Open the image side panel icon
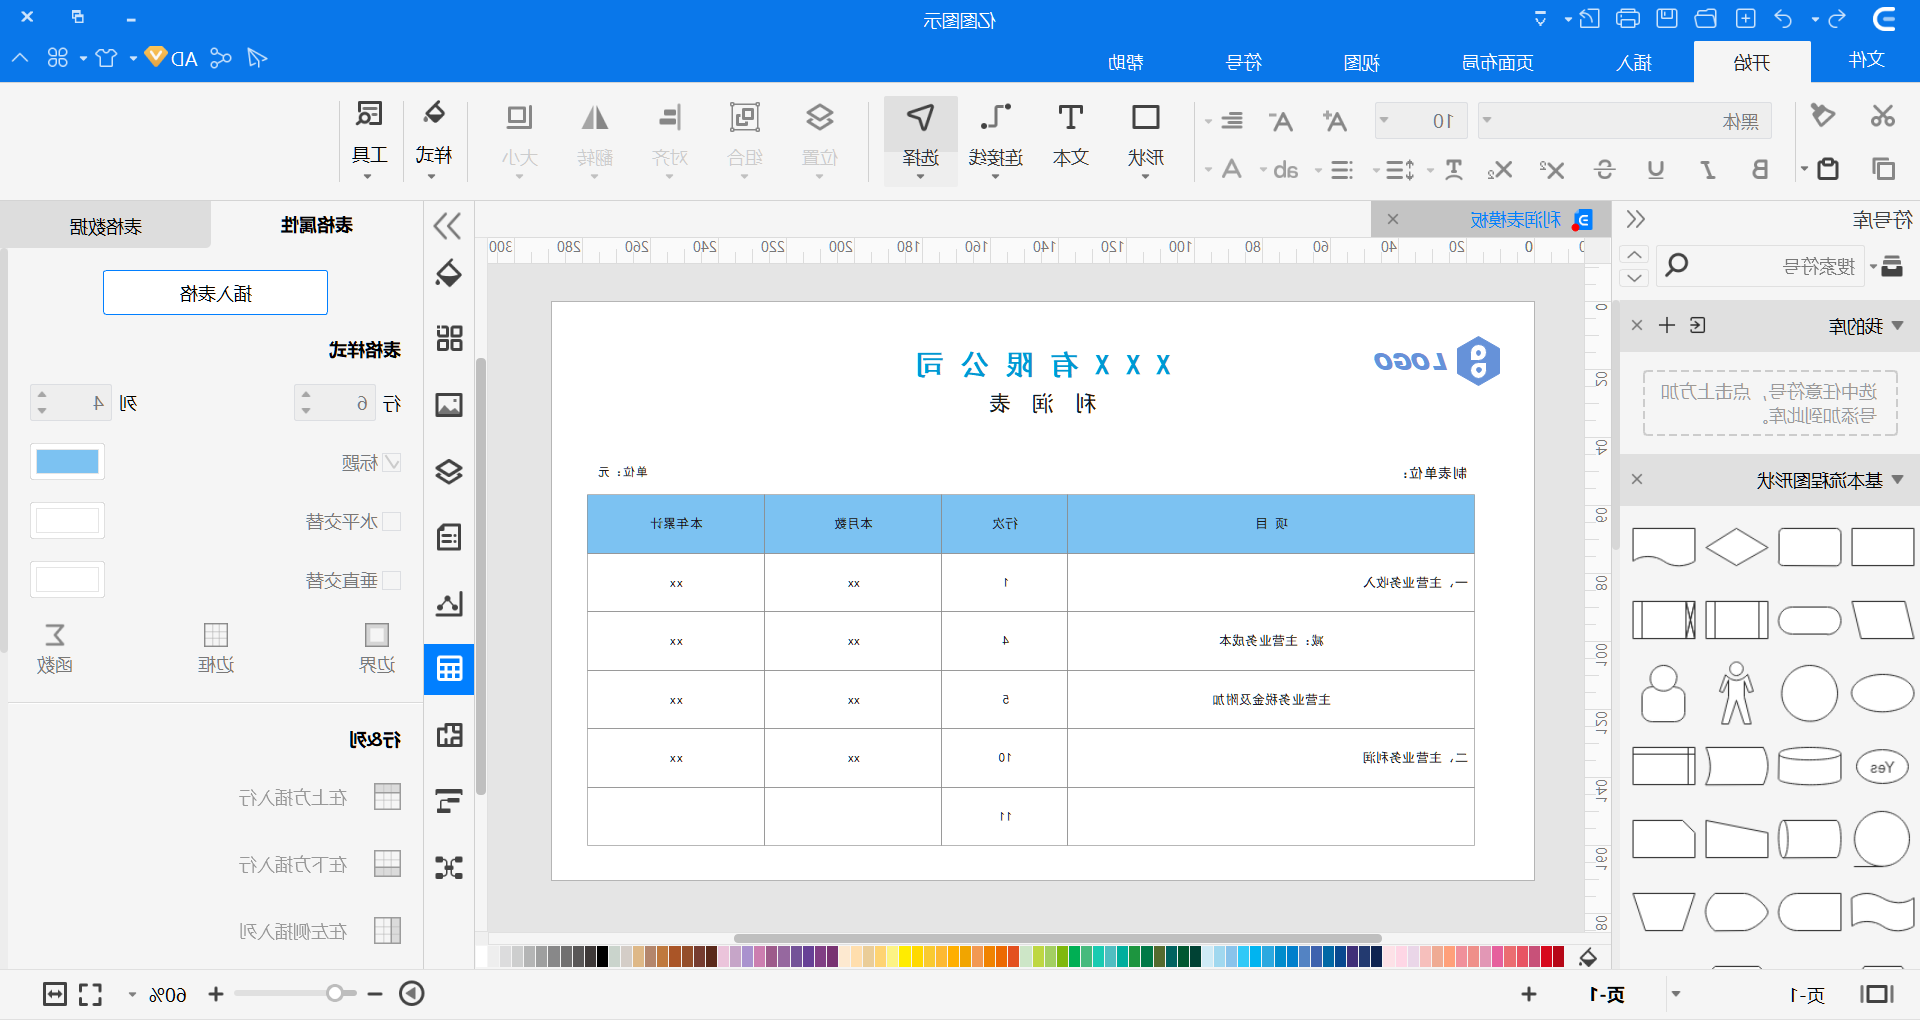The image size is (1920, 1020). point(449,405)
